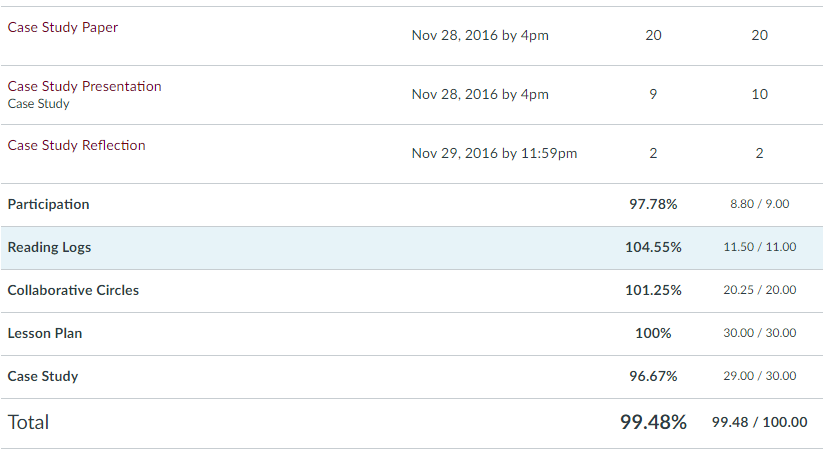Click the Nov 29, 2016 by 11:59pm due date
The image size is (823, 449).
pyautogui.click(x=494, y=153)
